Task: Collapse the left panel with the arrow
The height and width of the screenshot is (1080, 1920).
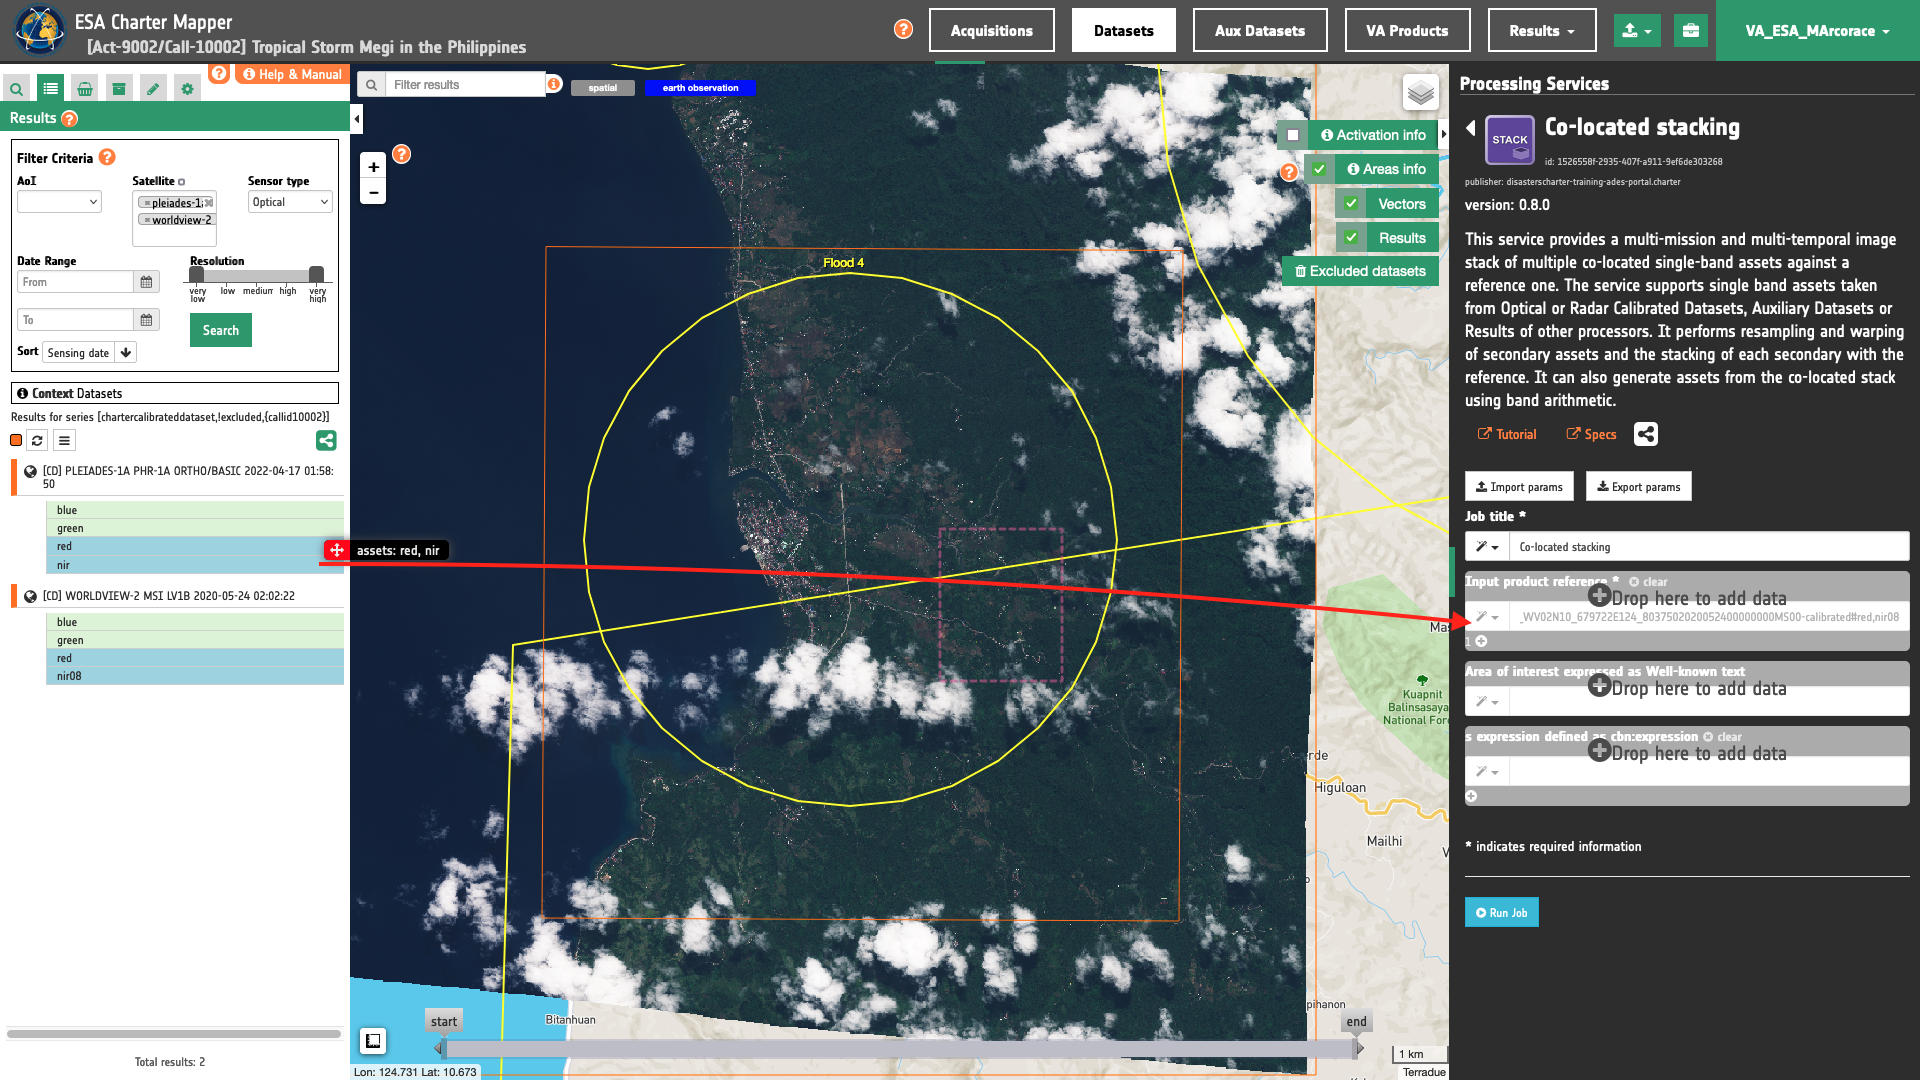Action: (357, 120)
